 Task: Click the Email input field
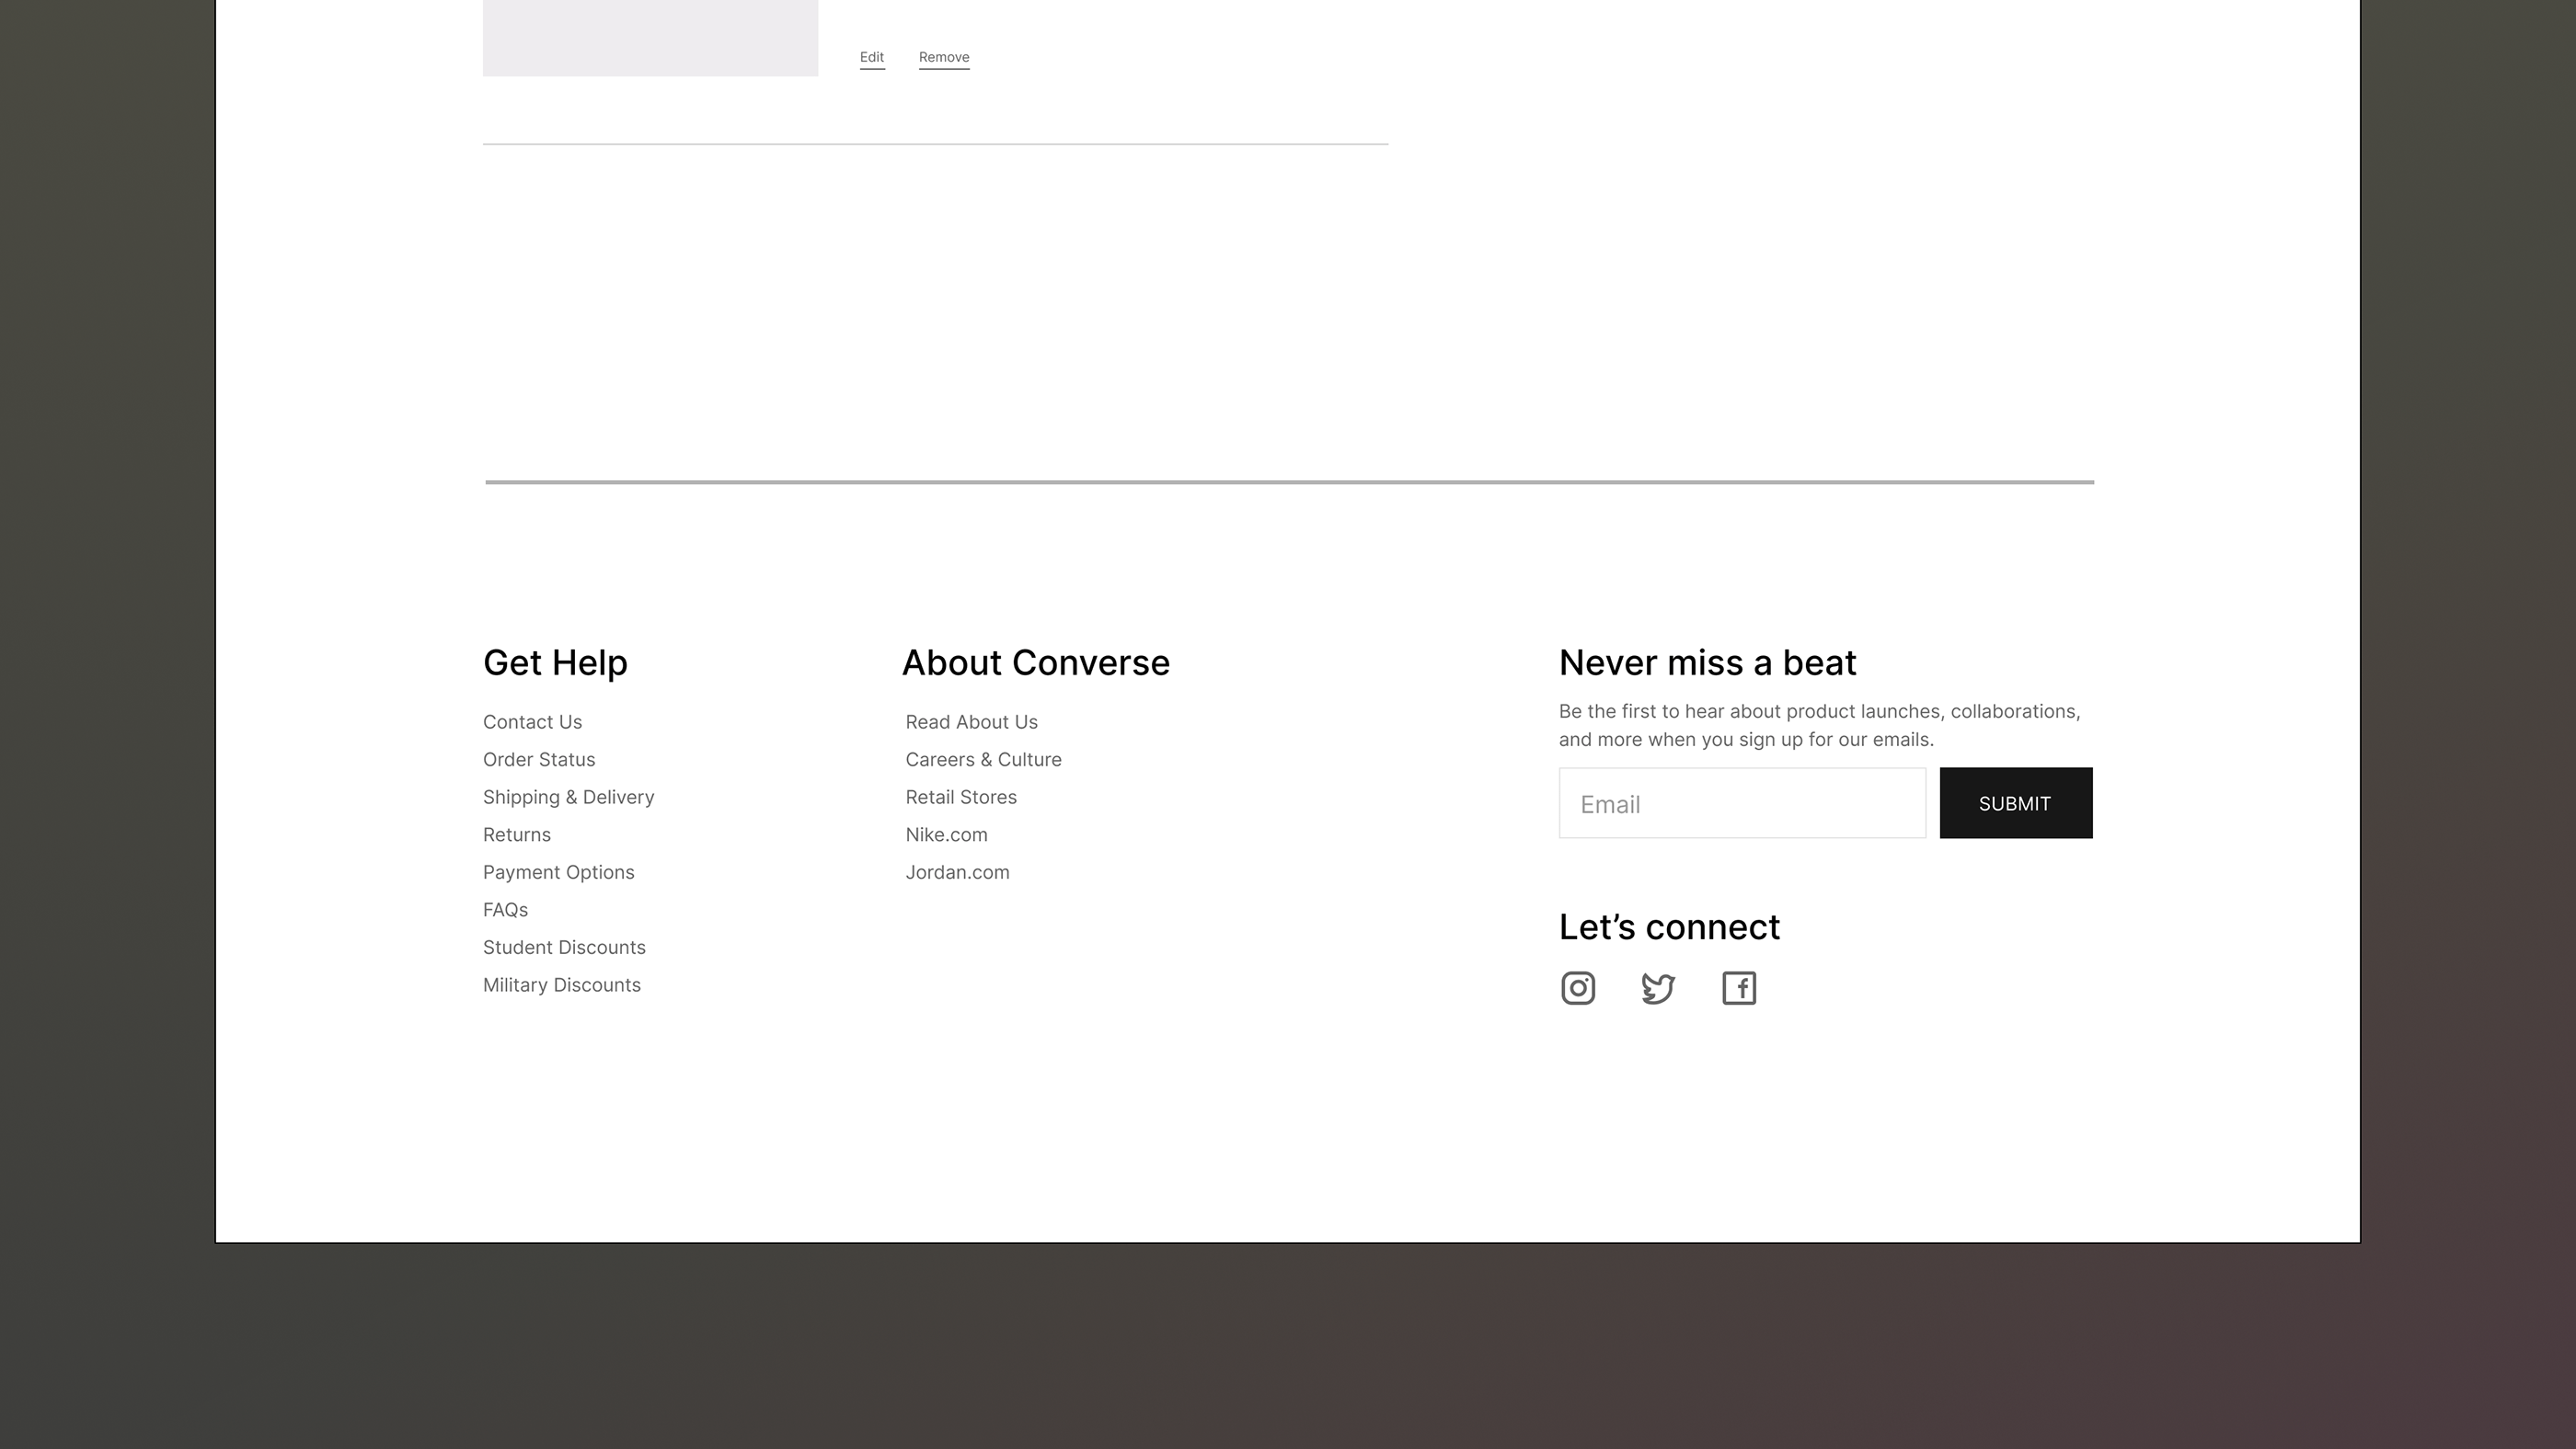(x=1741, y=803)
